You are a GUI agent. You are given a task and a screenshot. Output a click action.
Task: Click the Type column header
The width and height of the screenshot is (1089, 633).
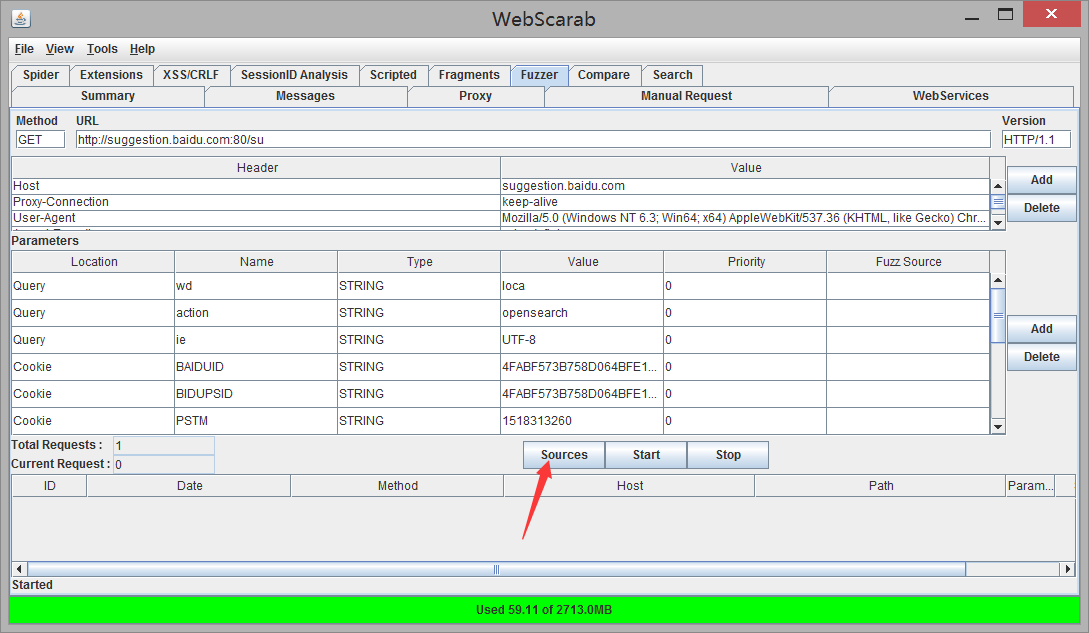(x=419, y=262)
